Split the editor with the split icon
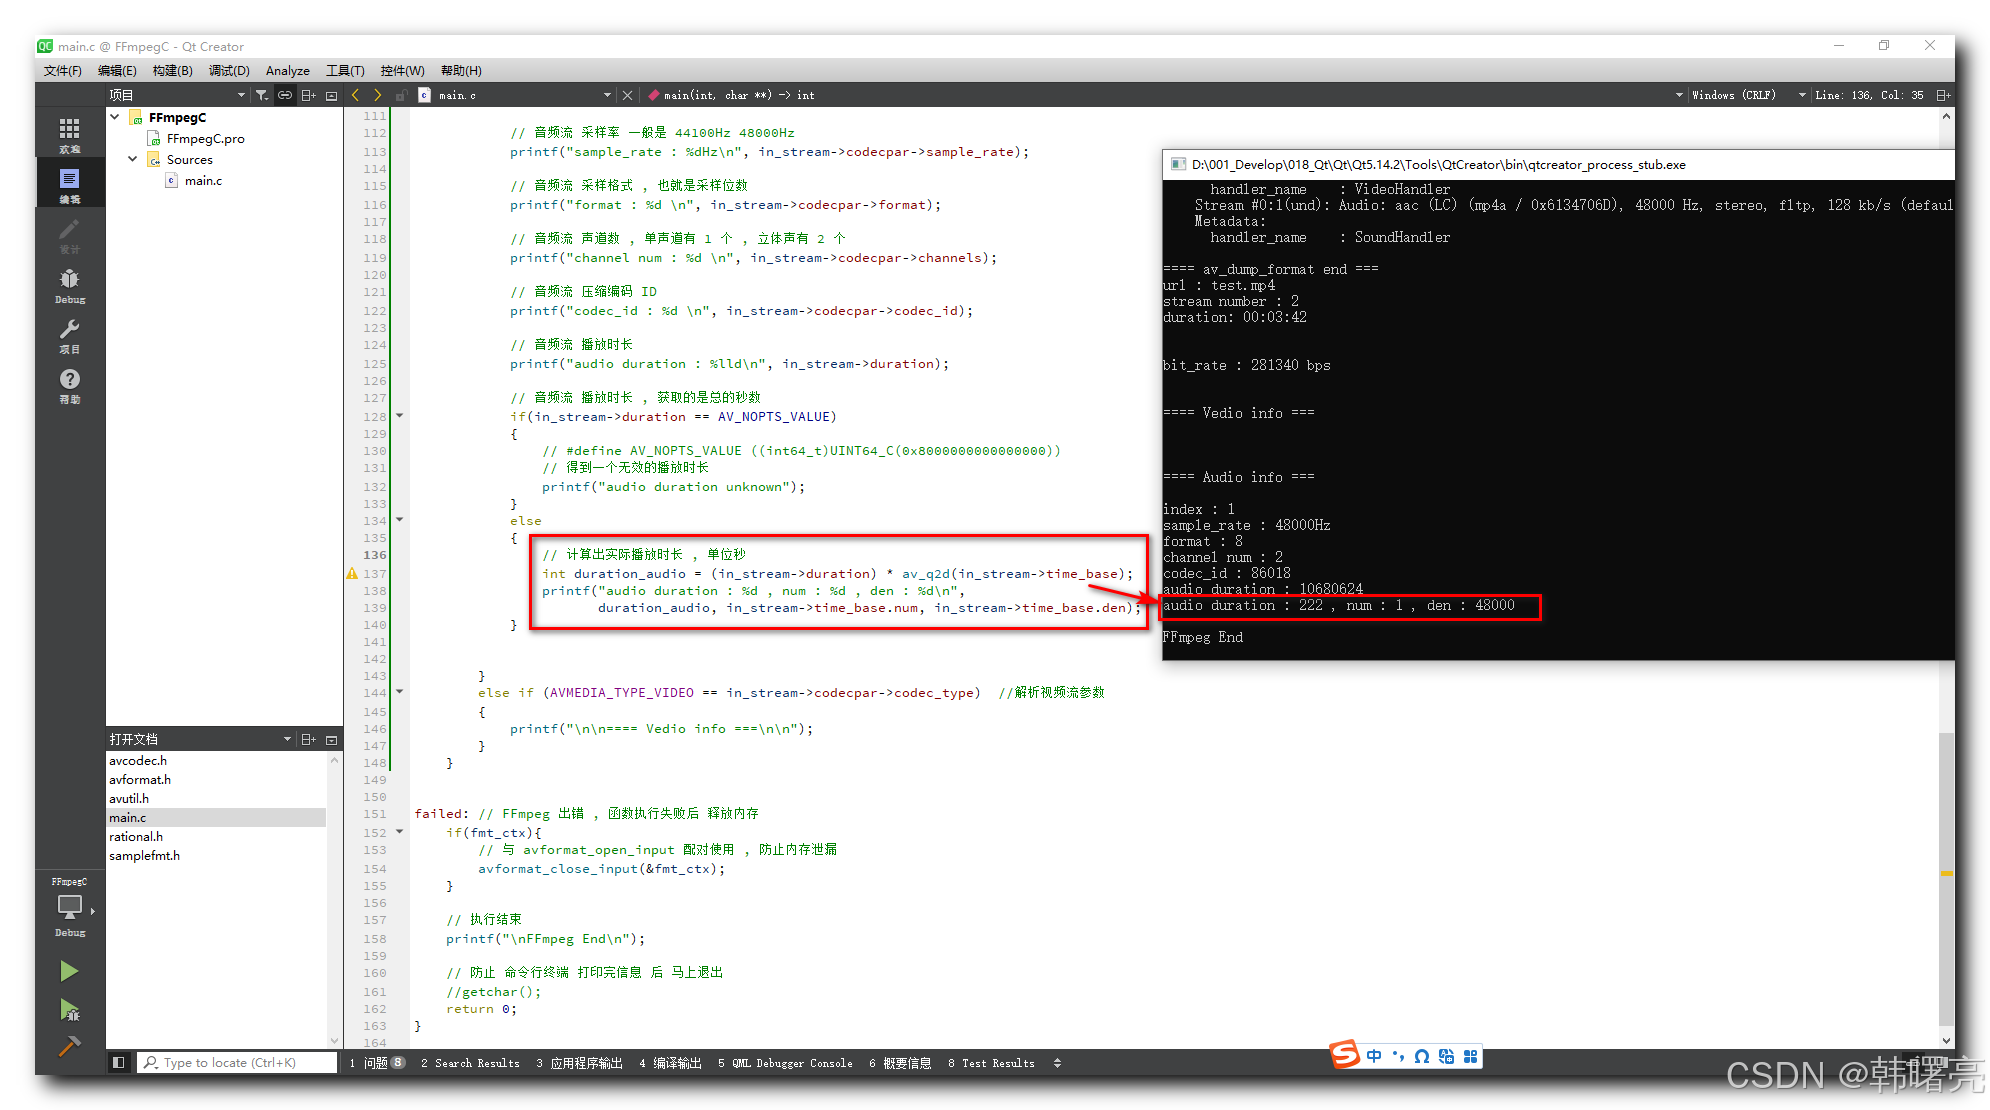This screenshot has height=1110, width=1990. click(1943, 95)
